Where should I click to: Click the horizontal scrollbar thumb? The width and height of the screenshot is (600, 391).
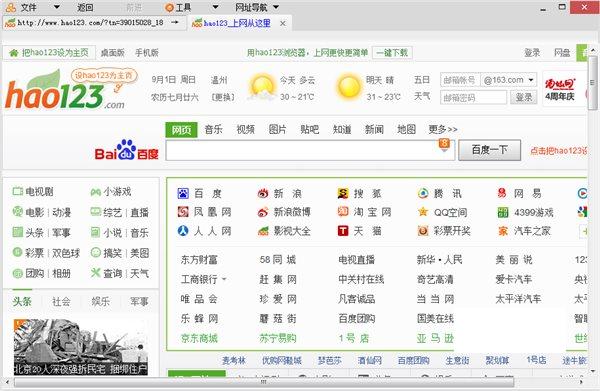(264, 382)
